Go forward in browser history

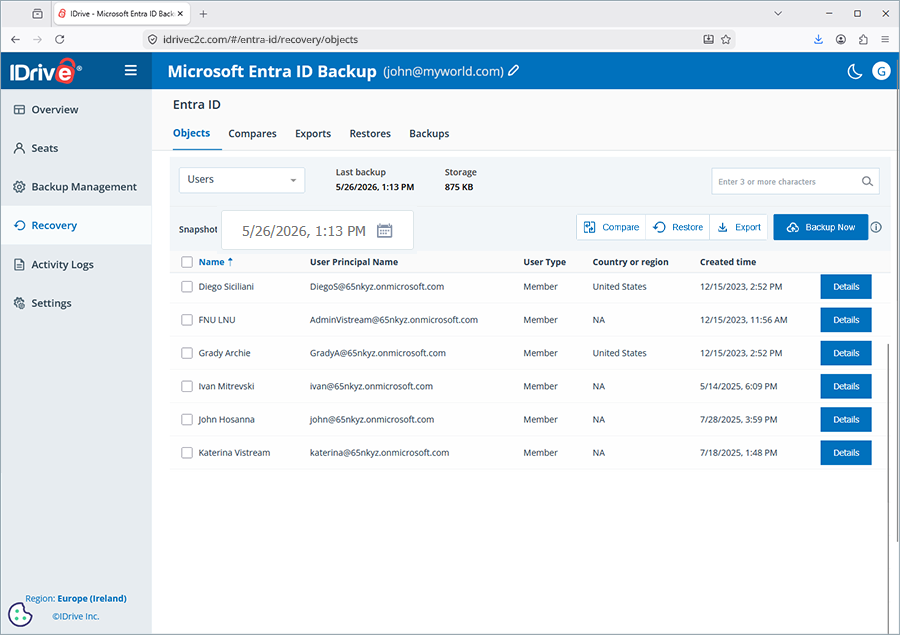click(x=37, y=40)
